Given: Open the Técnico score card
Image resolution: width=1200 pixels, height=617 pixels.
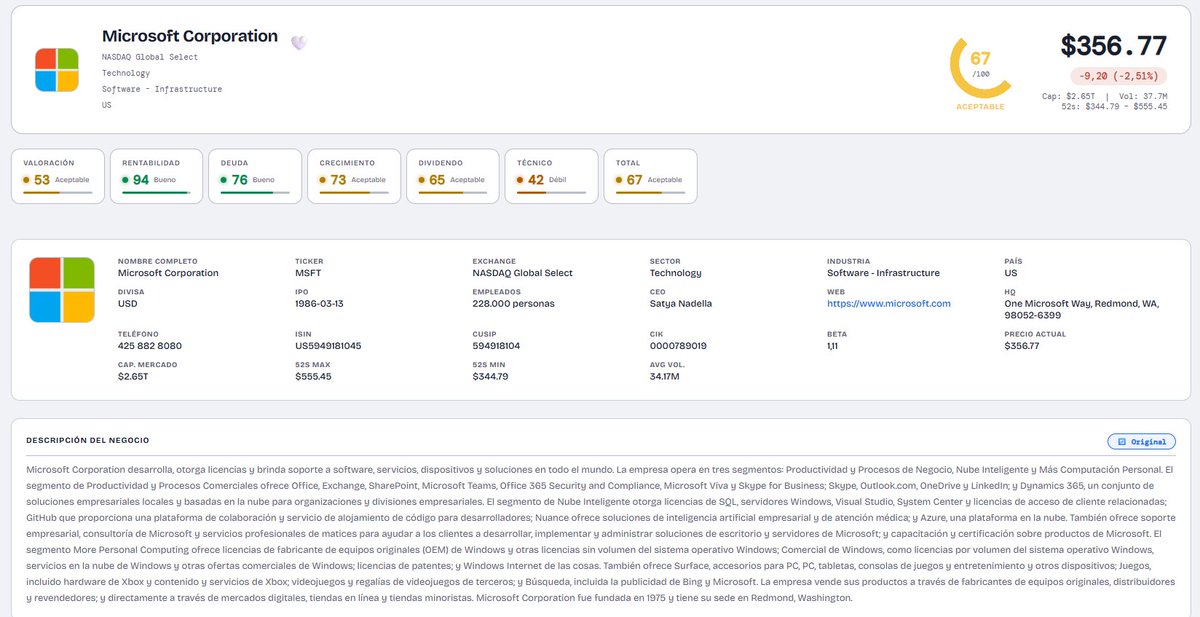Looking at the screenshot, I should point(552,176).
